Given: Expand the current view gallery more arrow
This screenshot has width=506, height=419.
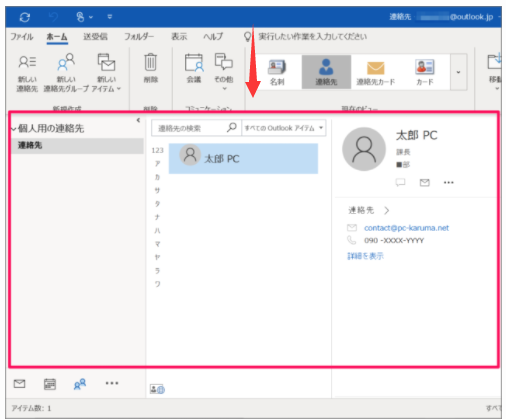Looking at the screenshot, I should coord(458,72).
